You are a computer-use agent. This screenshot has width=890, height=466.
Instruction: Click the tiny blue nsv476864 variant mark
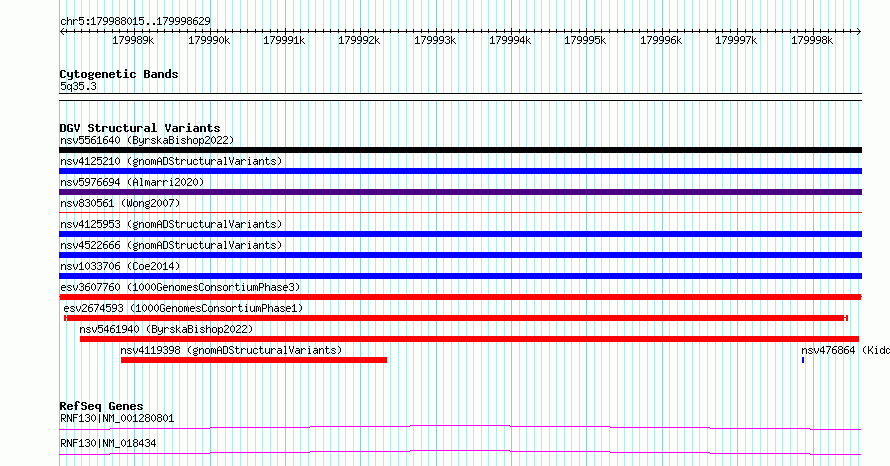(x=803, y=360)
